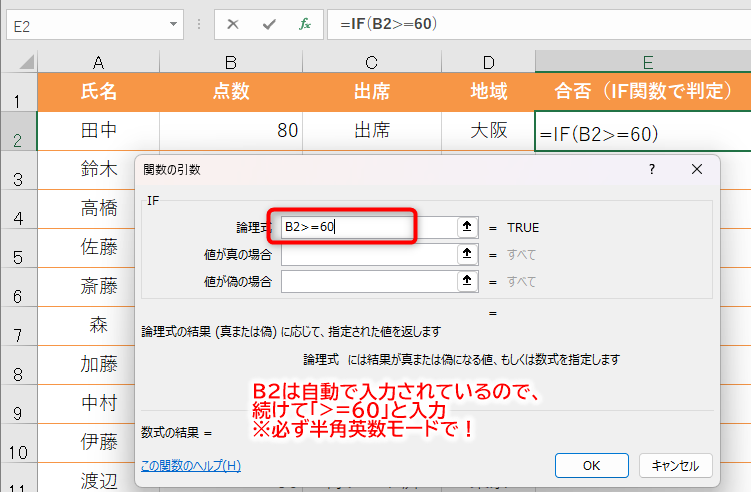The image size is (751, 492).
Task: Click range selector icon for 値が真の場合
Action: 466,254
